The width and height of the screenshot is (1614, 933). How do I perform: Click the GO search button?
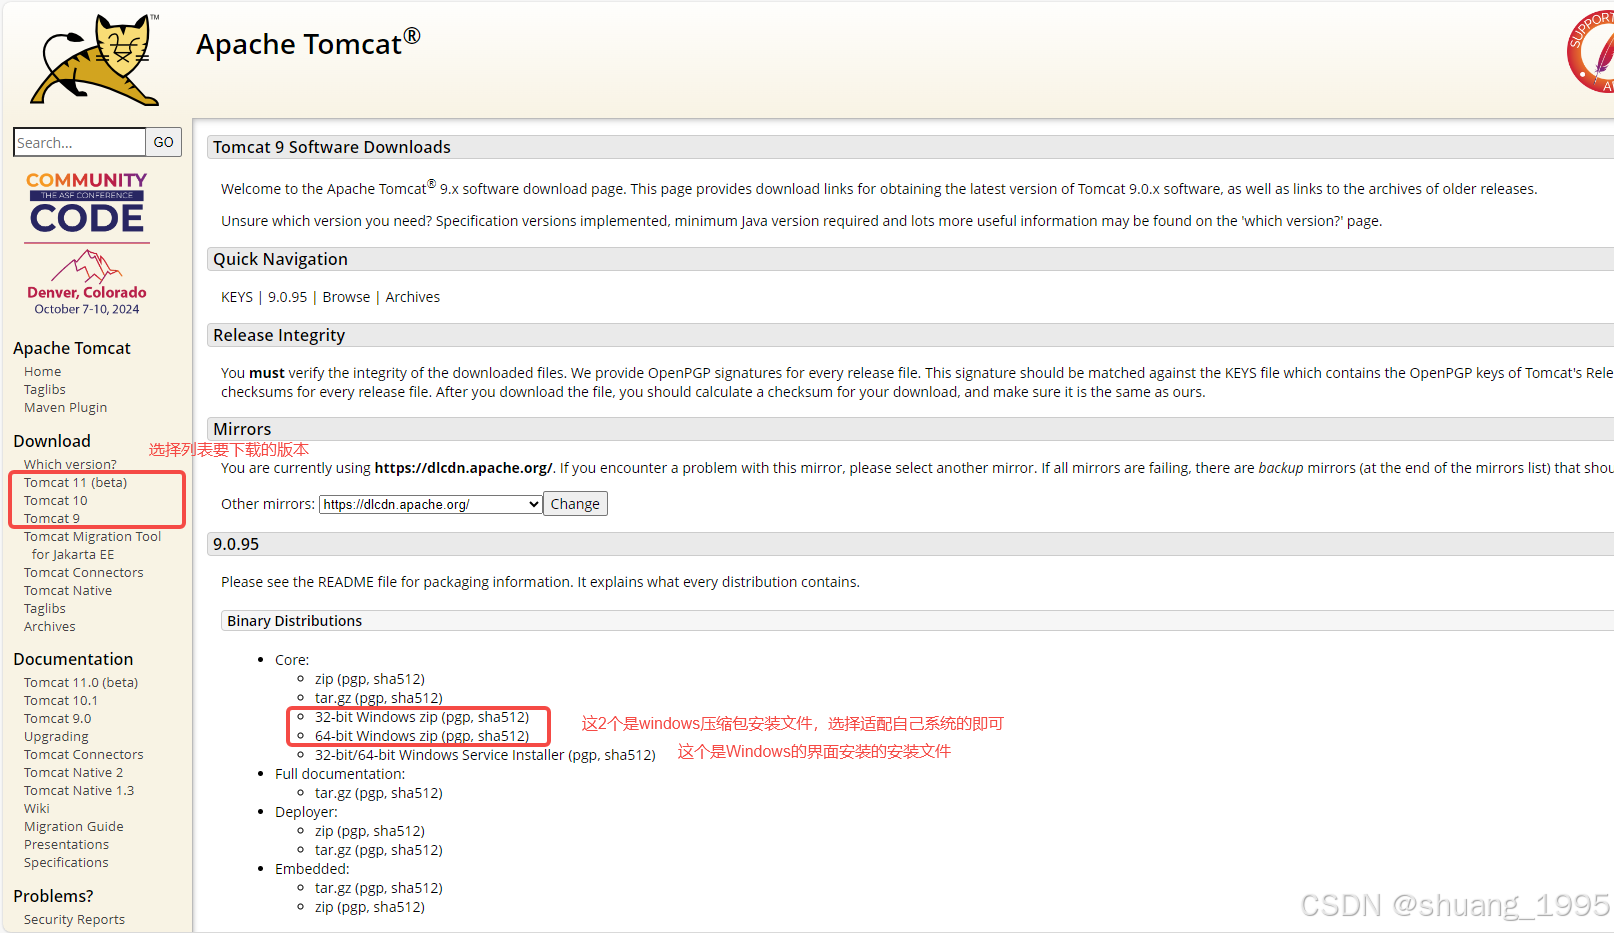(164, 142)
